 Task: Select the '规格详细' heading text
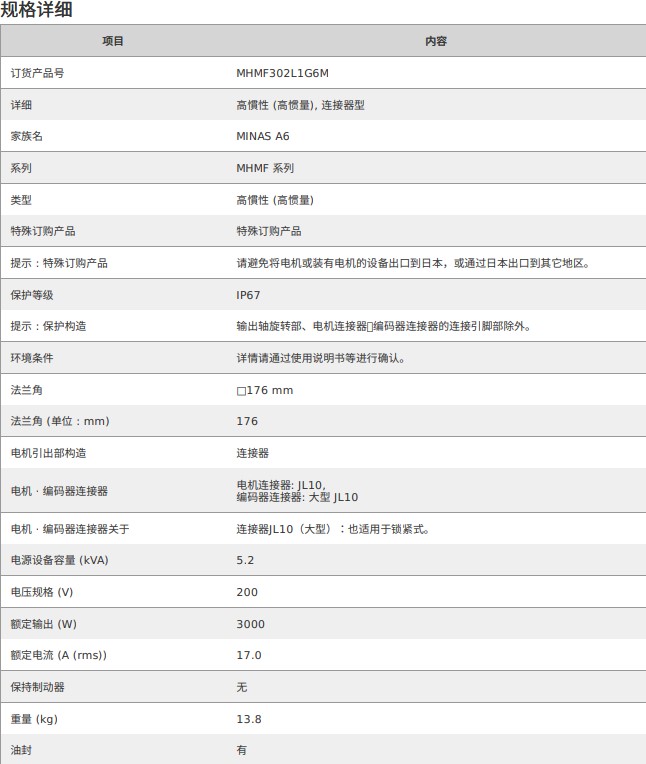click(x=37, y=9)
